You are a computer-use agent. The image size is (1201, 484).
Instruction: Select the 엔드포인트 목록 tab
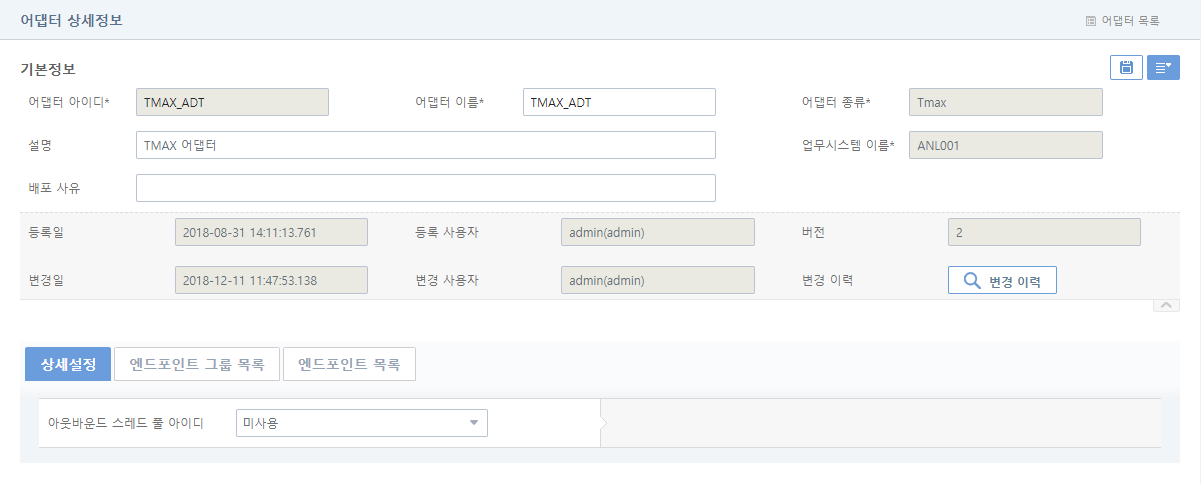click(x=349, y=364)
